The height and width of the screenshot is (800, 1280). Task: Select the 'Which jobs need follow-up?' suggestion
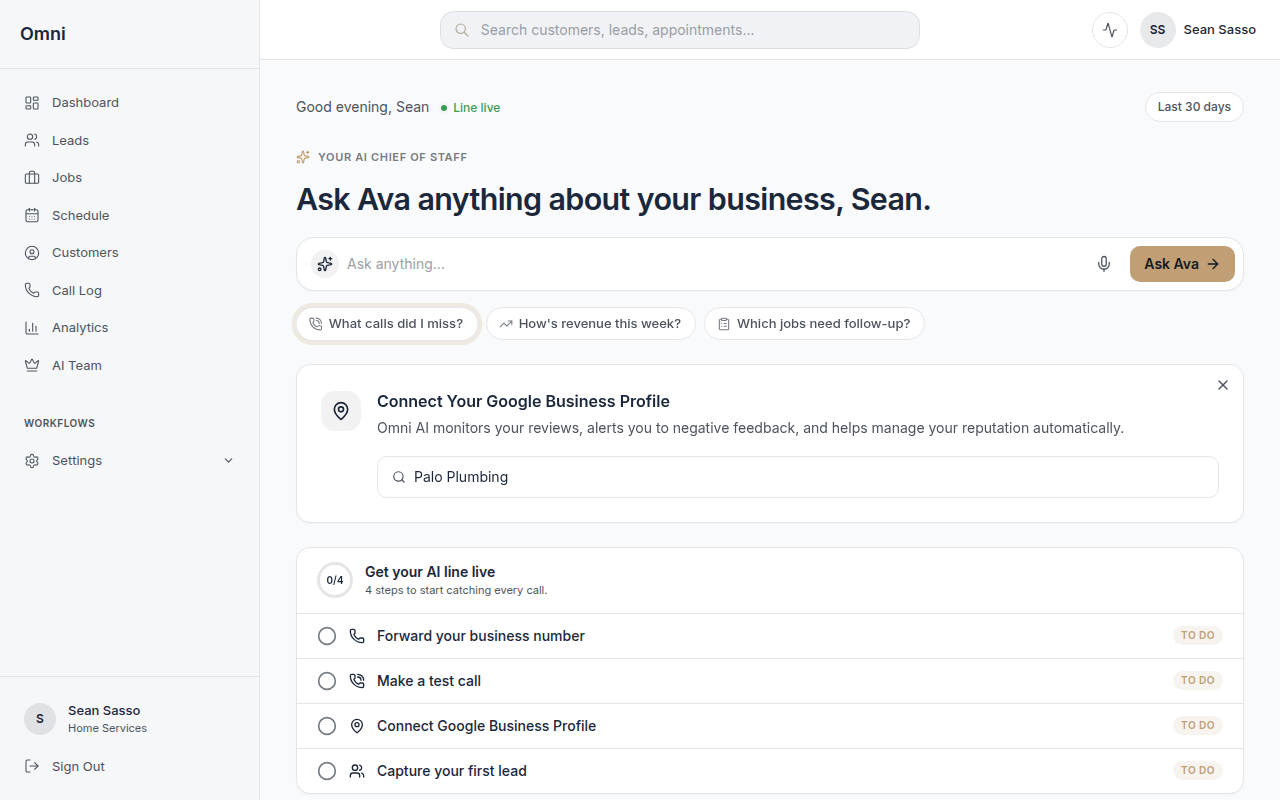(814, 324)
